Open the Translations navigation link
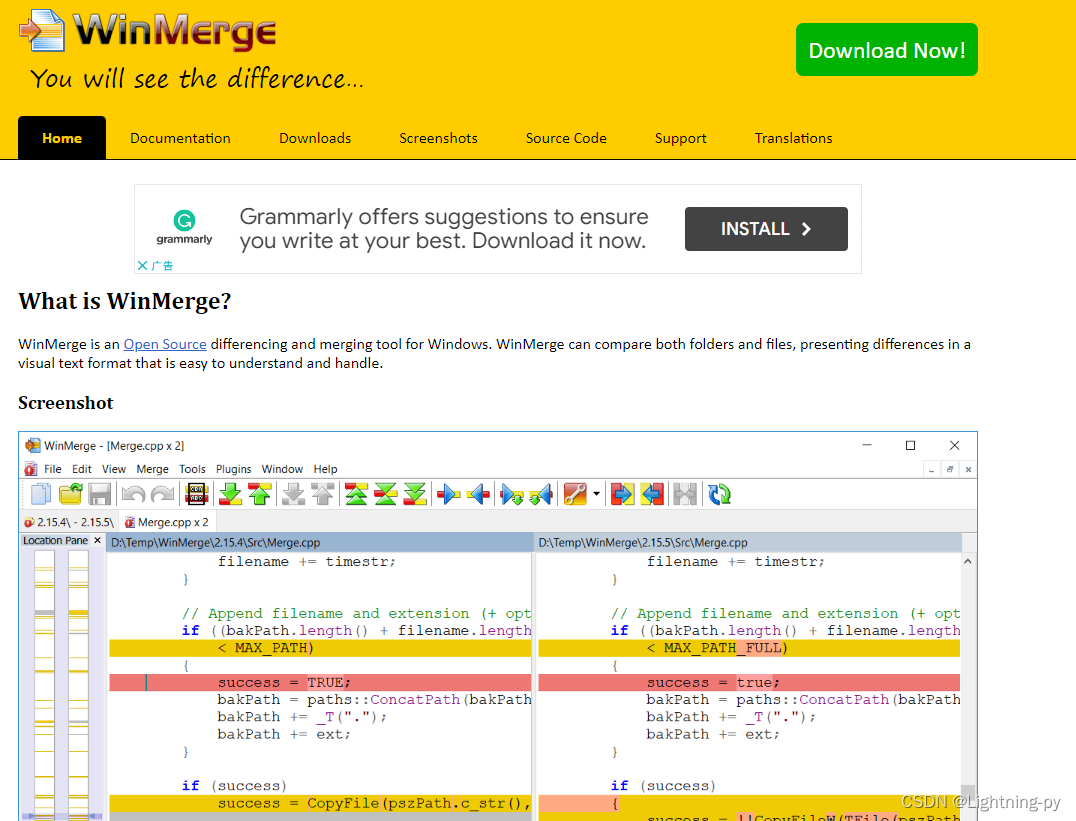Image resolution: width=1076 pixels, height=821 pixels. coord(793,138)
